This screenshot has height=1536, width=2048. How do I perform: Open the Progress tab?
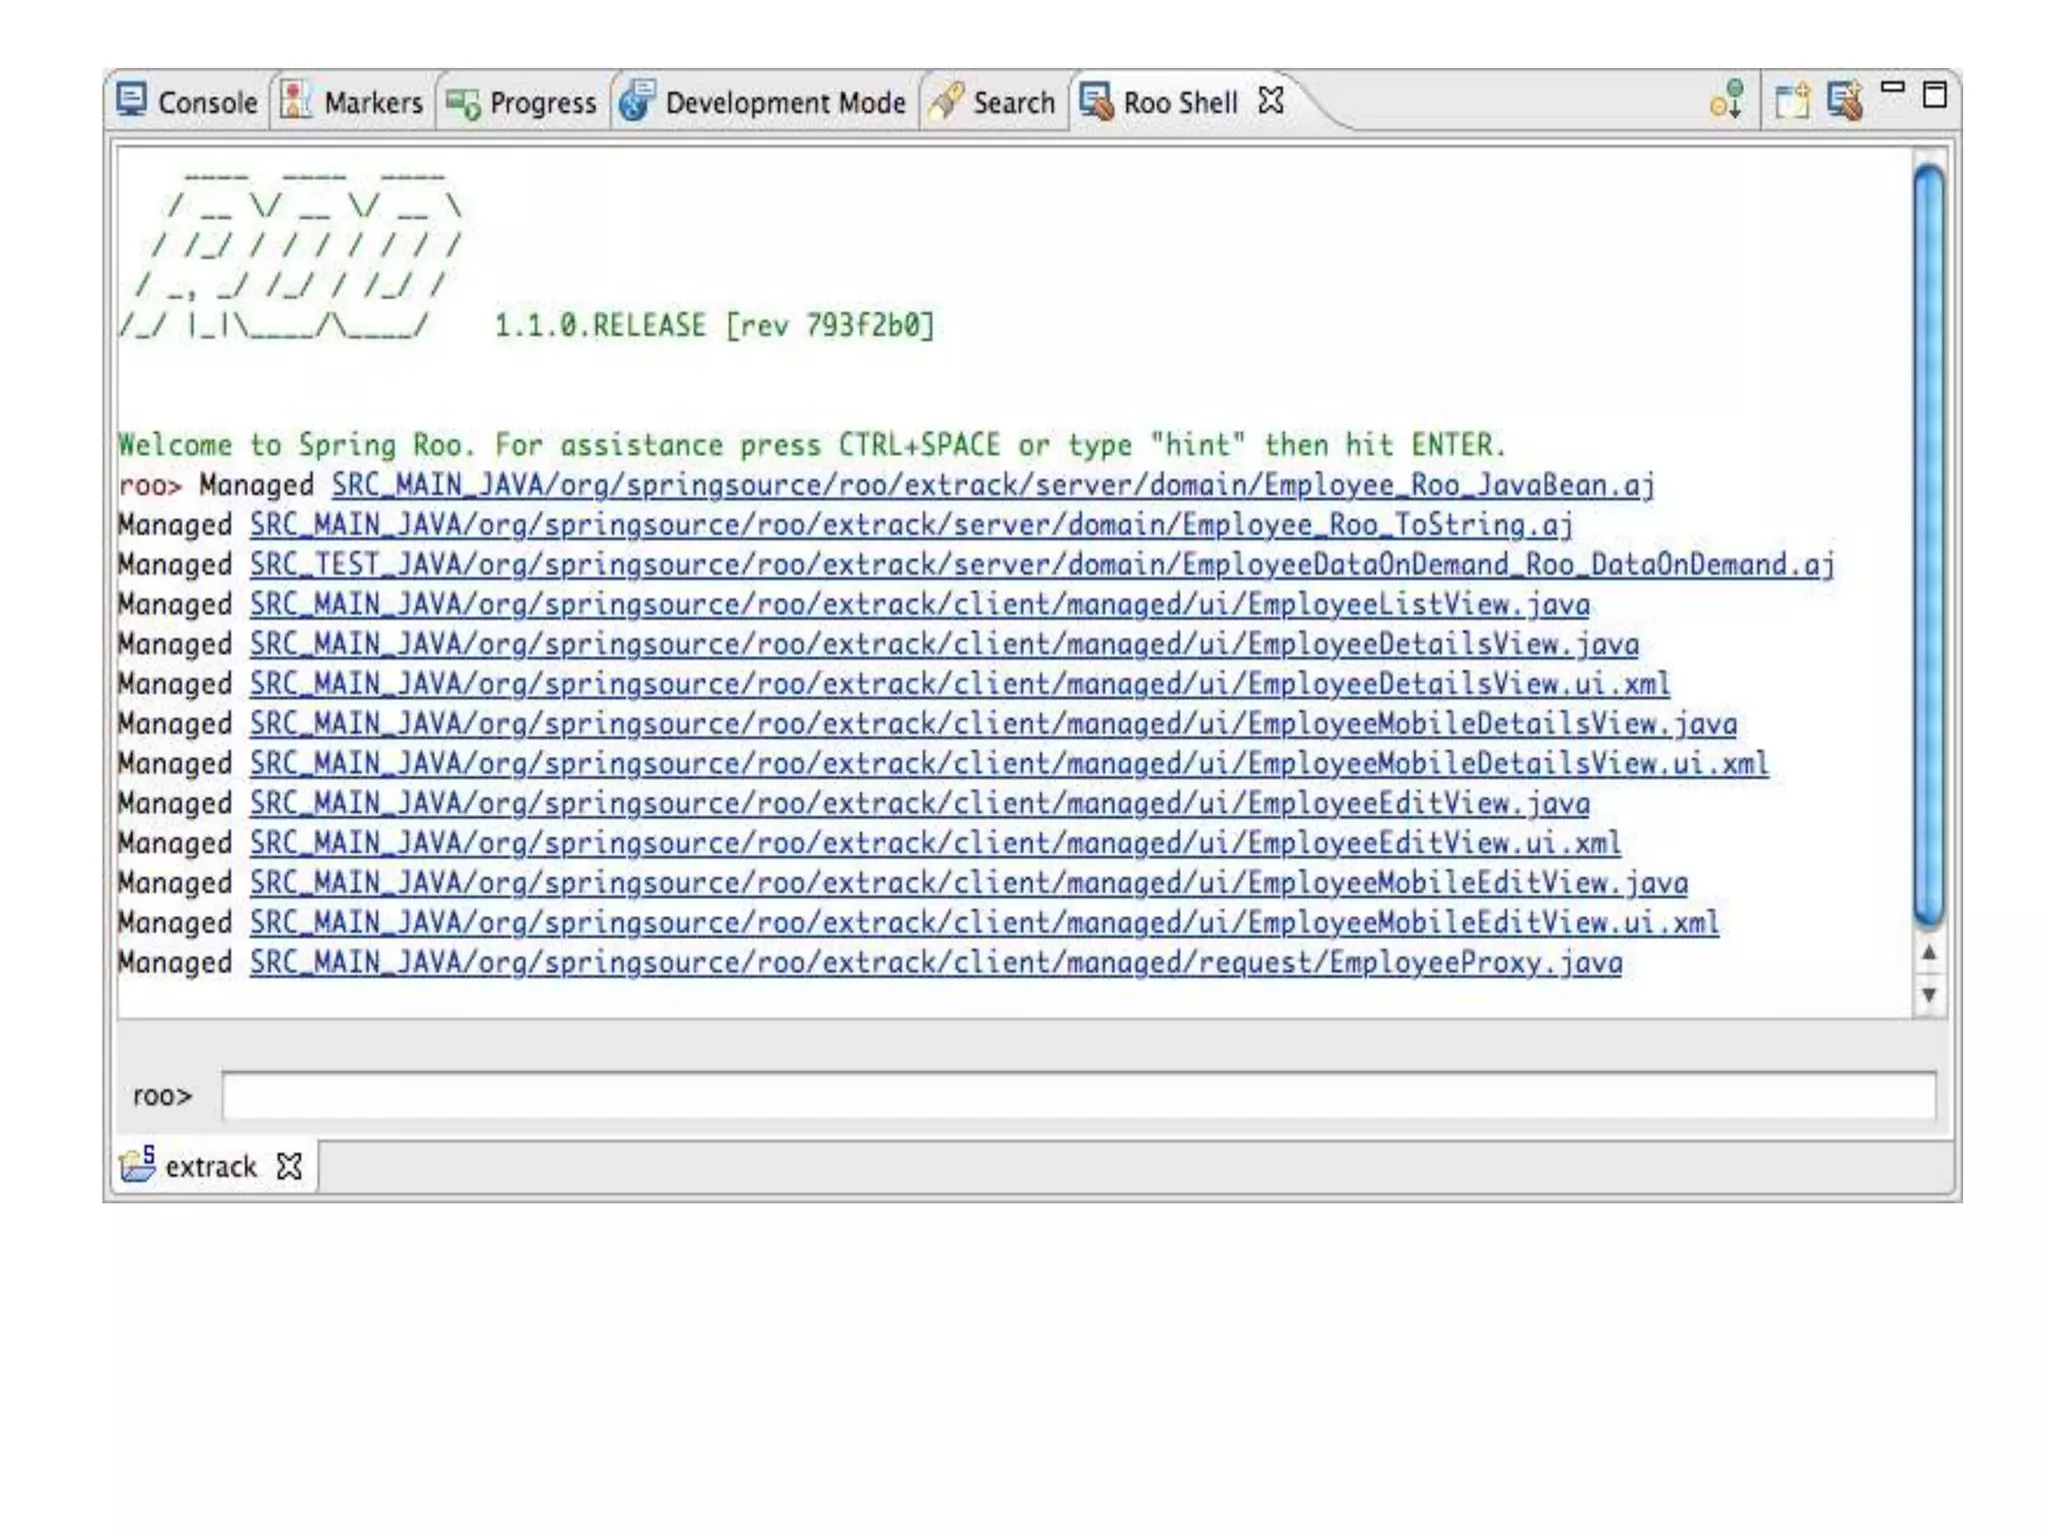pyautogui.click(x=521, y=102)
